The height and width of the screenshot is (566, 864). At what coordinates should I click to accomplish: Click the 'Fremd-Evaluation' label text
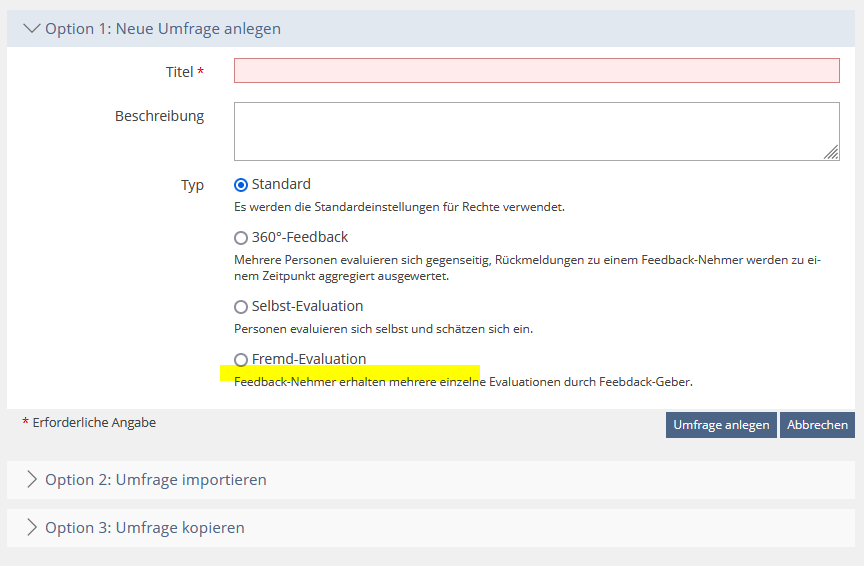coord(309,359)
